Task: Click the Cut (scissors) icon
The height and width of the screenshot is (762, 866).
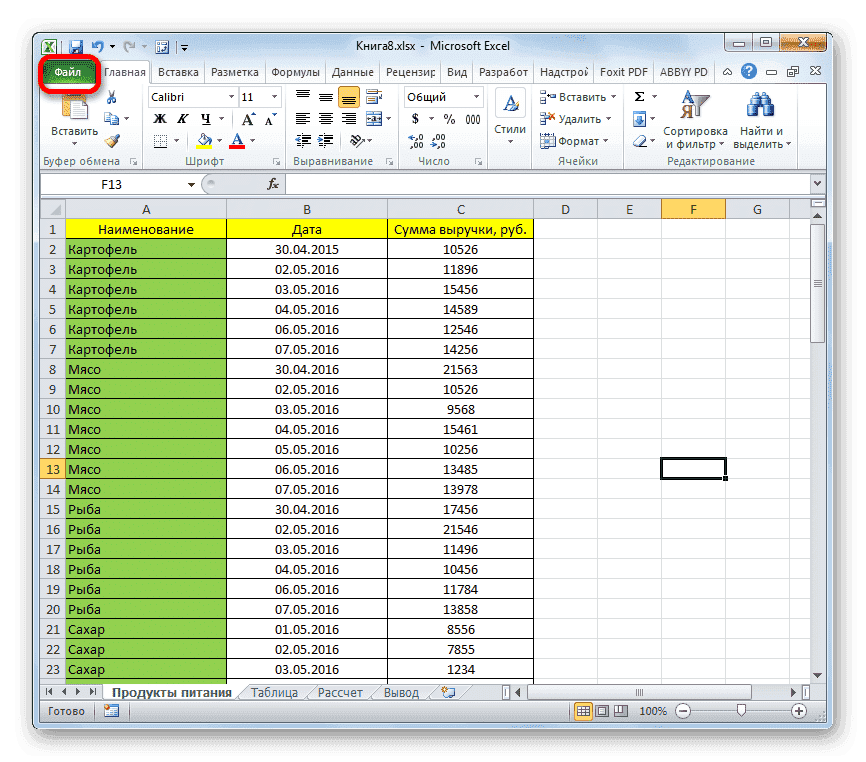Action: point(111,97)
